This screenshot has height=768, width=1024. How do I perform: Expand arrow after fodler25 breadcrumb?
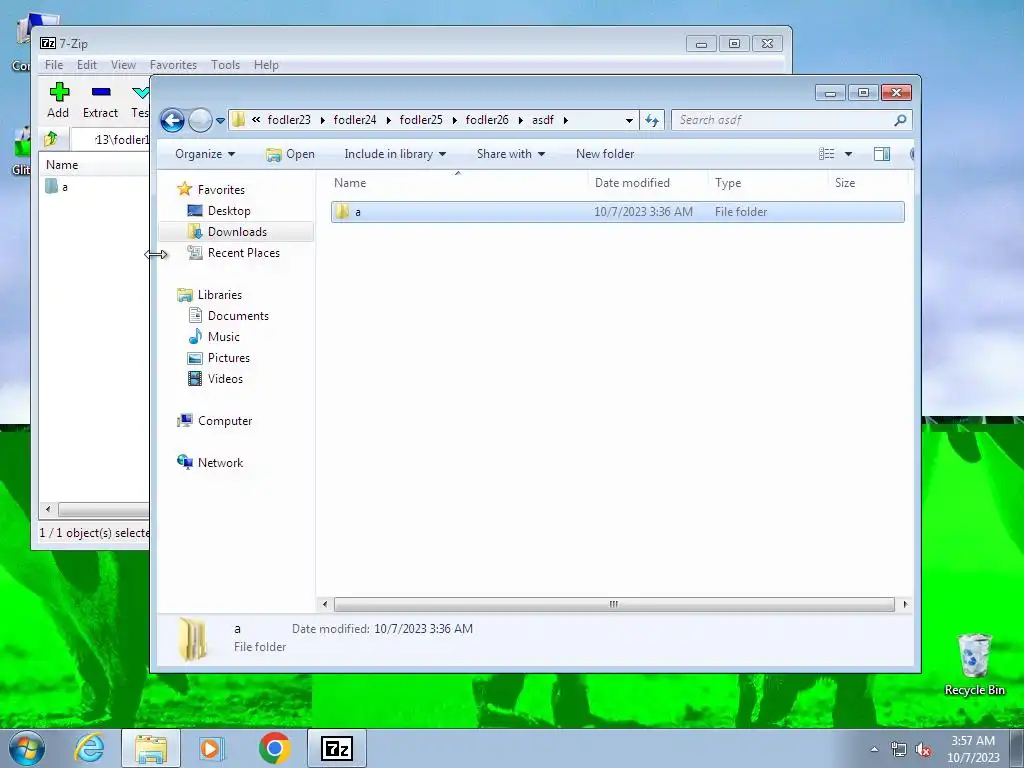(455, 120)
